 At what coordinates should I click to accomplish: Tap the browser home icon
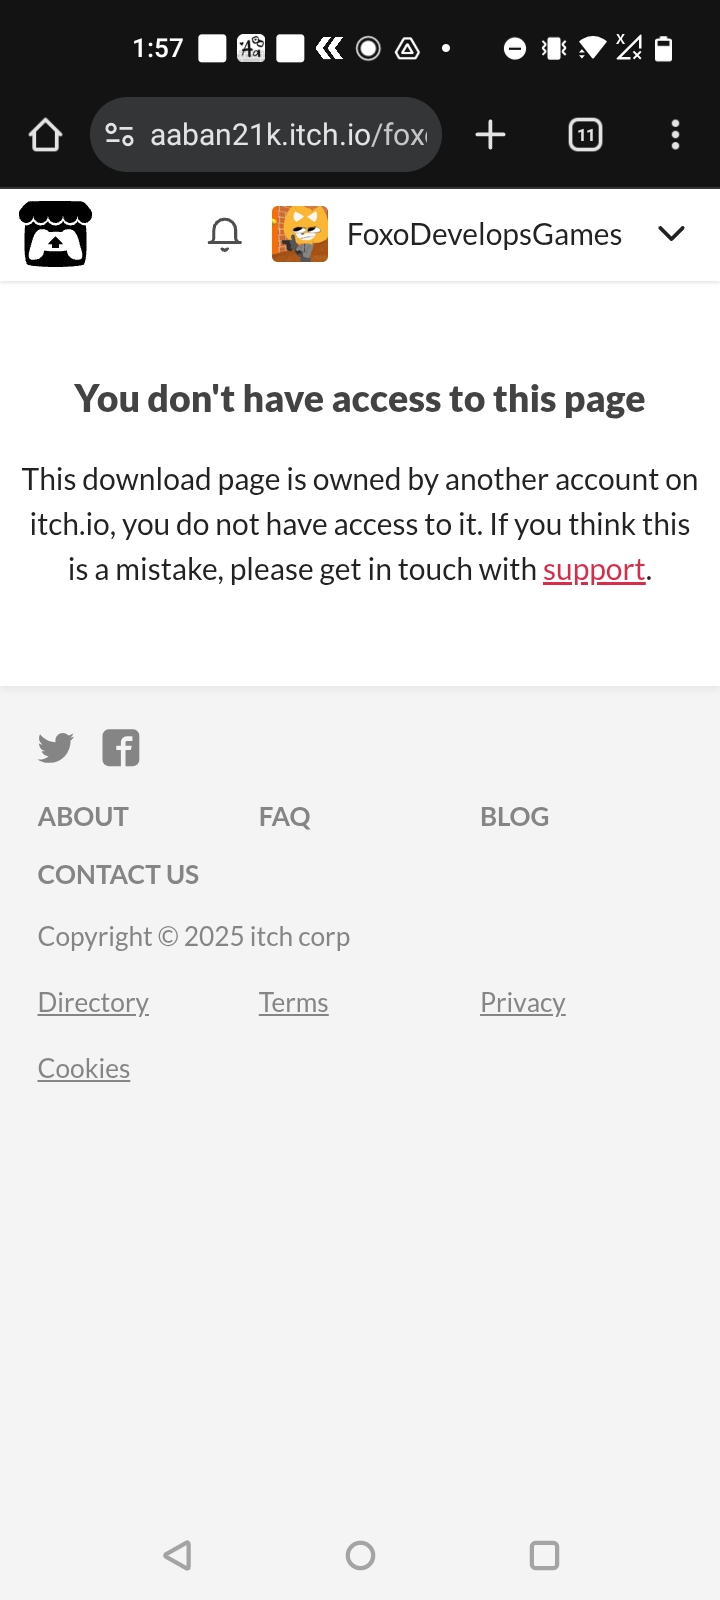click(x=45, y=135)
